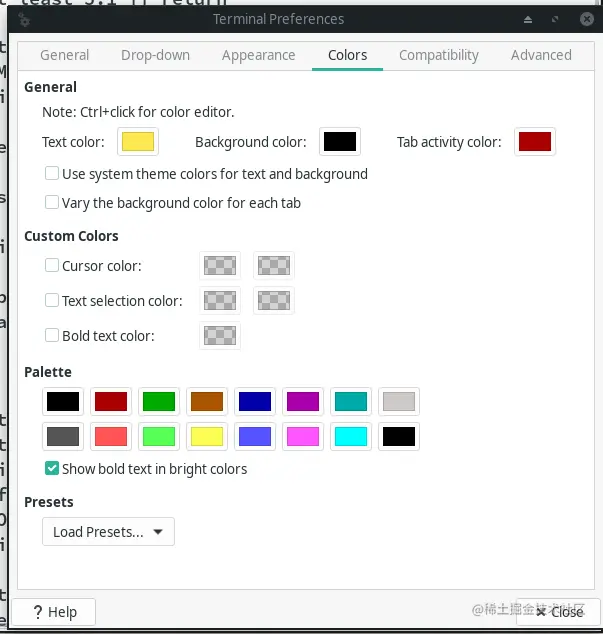603x634 pixels.
Task: Edit the dark red palette color
Action: click(x=111, y=402)
